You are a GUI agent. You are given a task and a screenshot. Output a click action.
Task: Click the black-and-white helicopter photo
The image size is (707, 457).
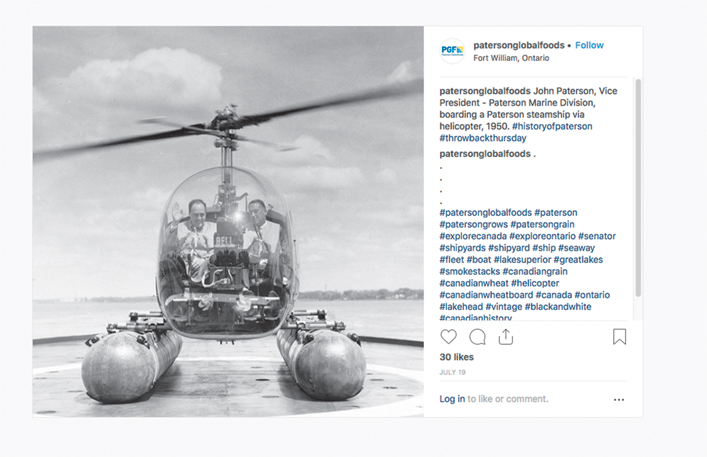228,221
